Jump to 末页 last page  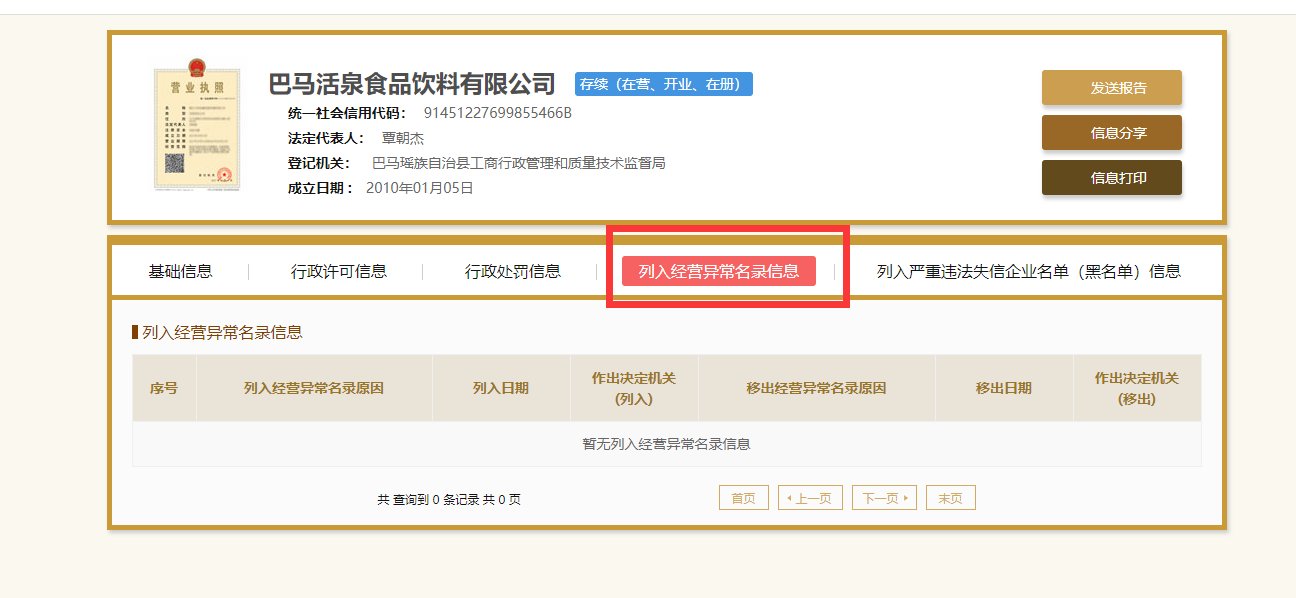[x=950, y=497]
